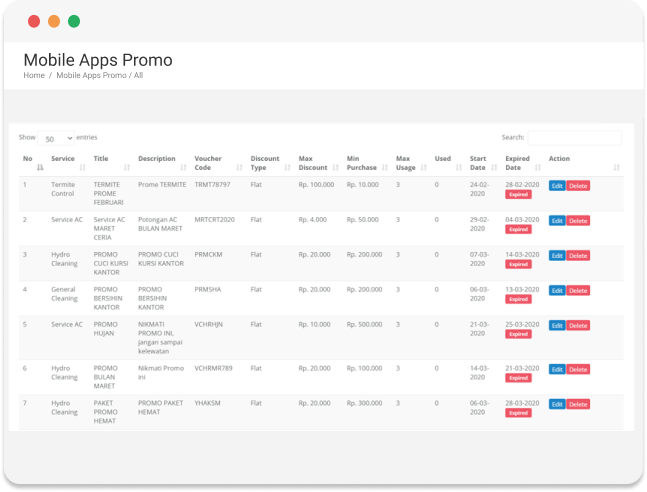Delete the PRMCKM voucher row
647x492 pixels.
[578, 256]
